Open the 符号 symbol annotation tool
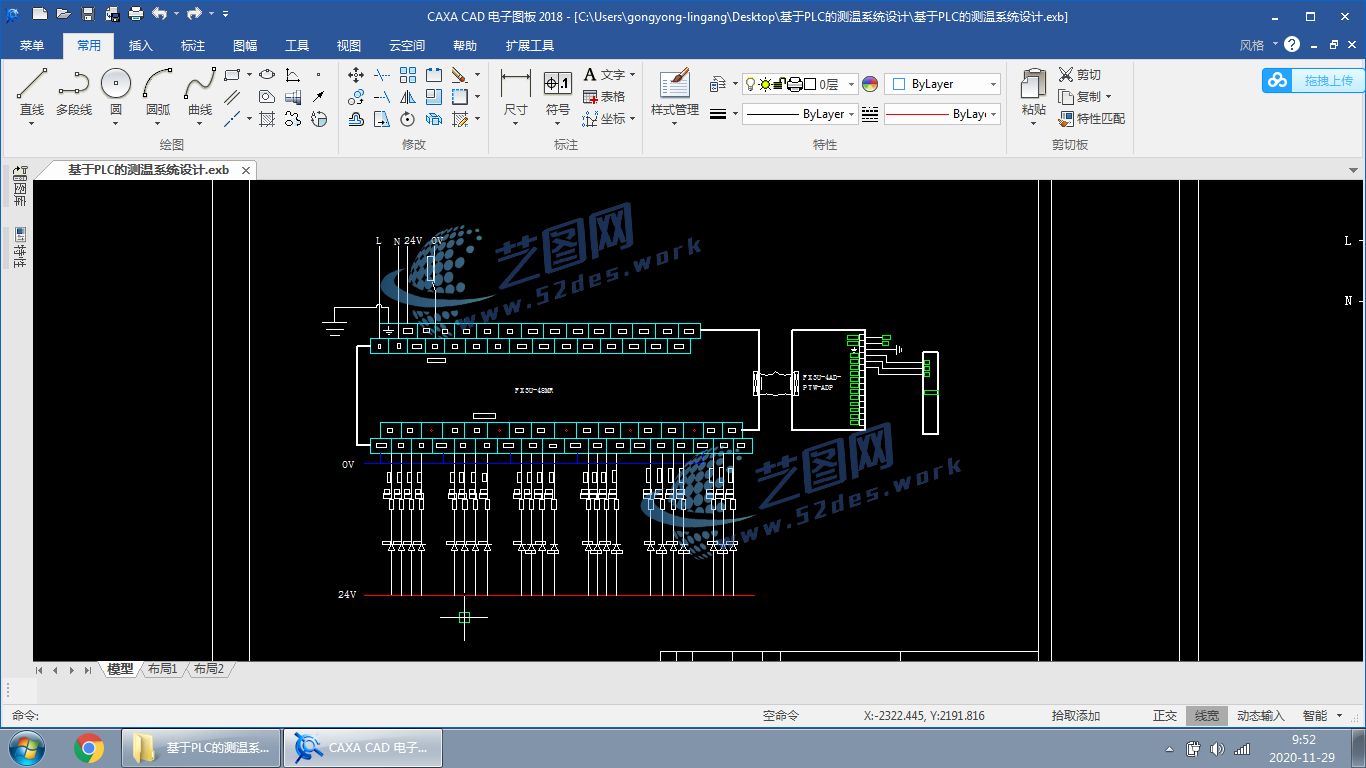Image resolution: width=1366 pixels, height=768 pixels. tap(558, 91)
